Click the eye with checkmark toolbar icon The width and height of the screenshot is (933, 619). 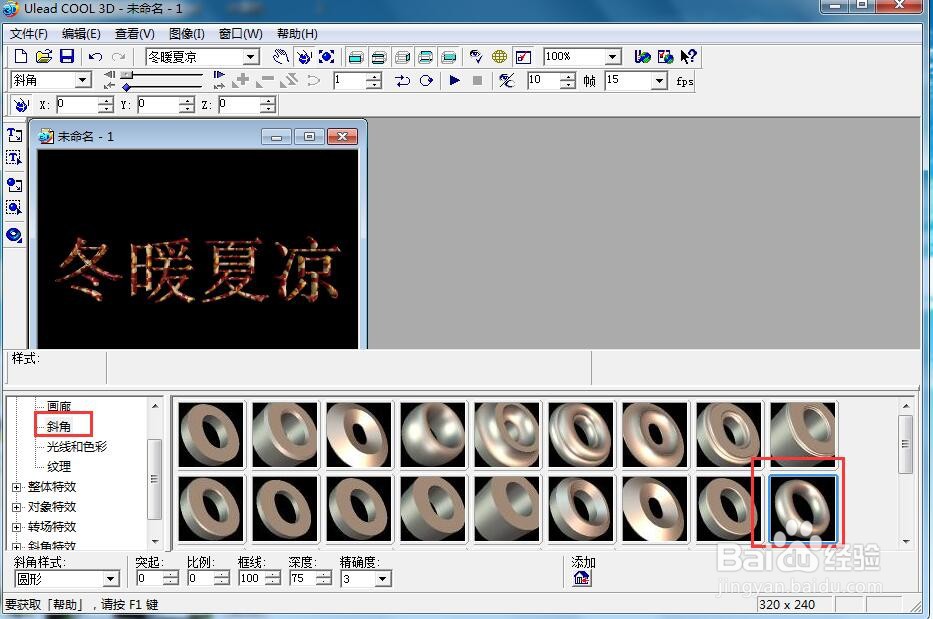click(x=475, y=57)
